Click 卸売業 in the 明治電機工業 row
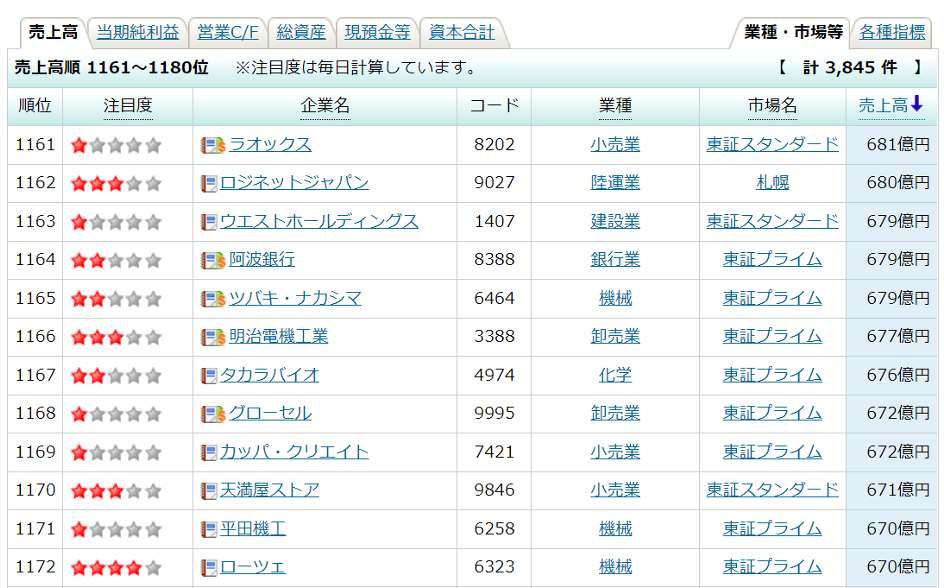944x588 pixels. tap(615, 336)
